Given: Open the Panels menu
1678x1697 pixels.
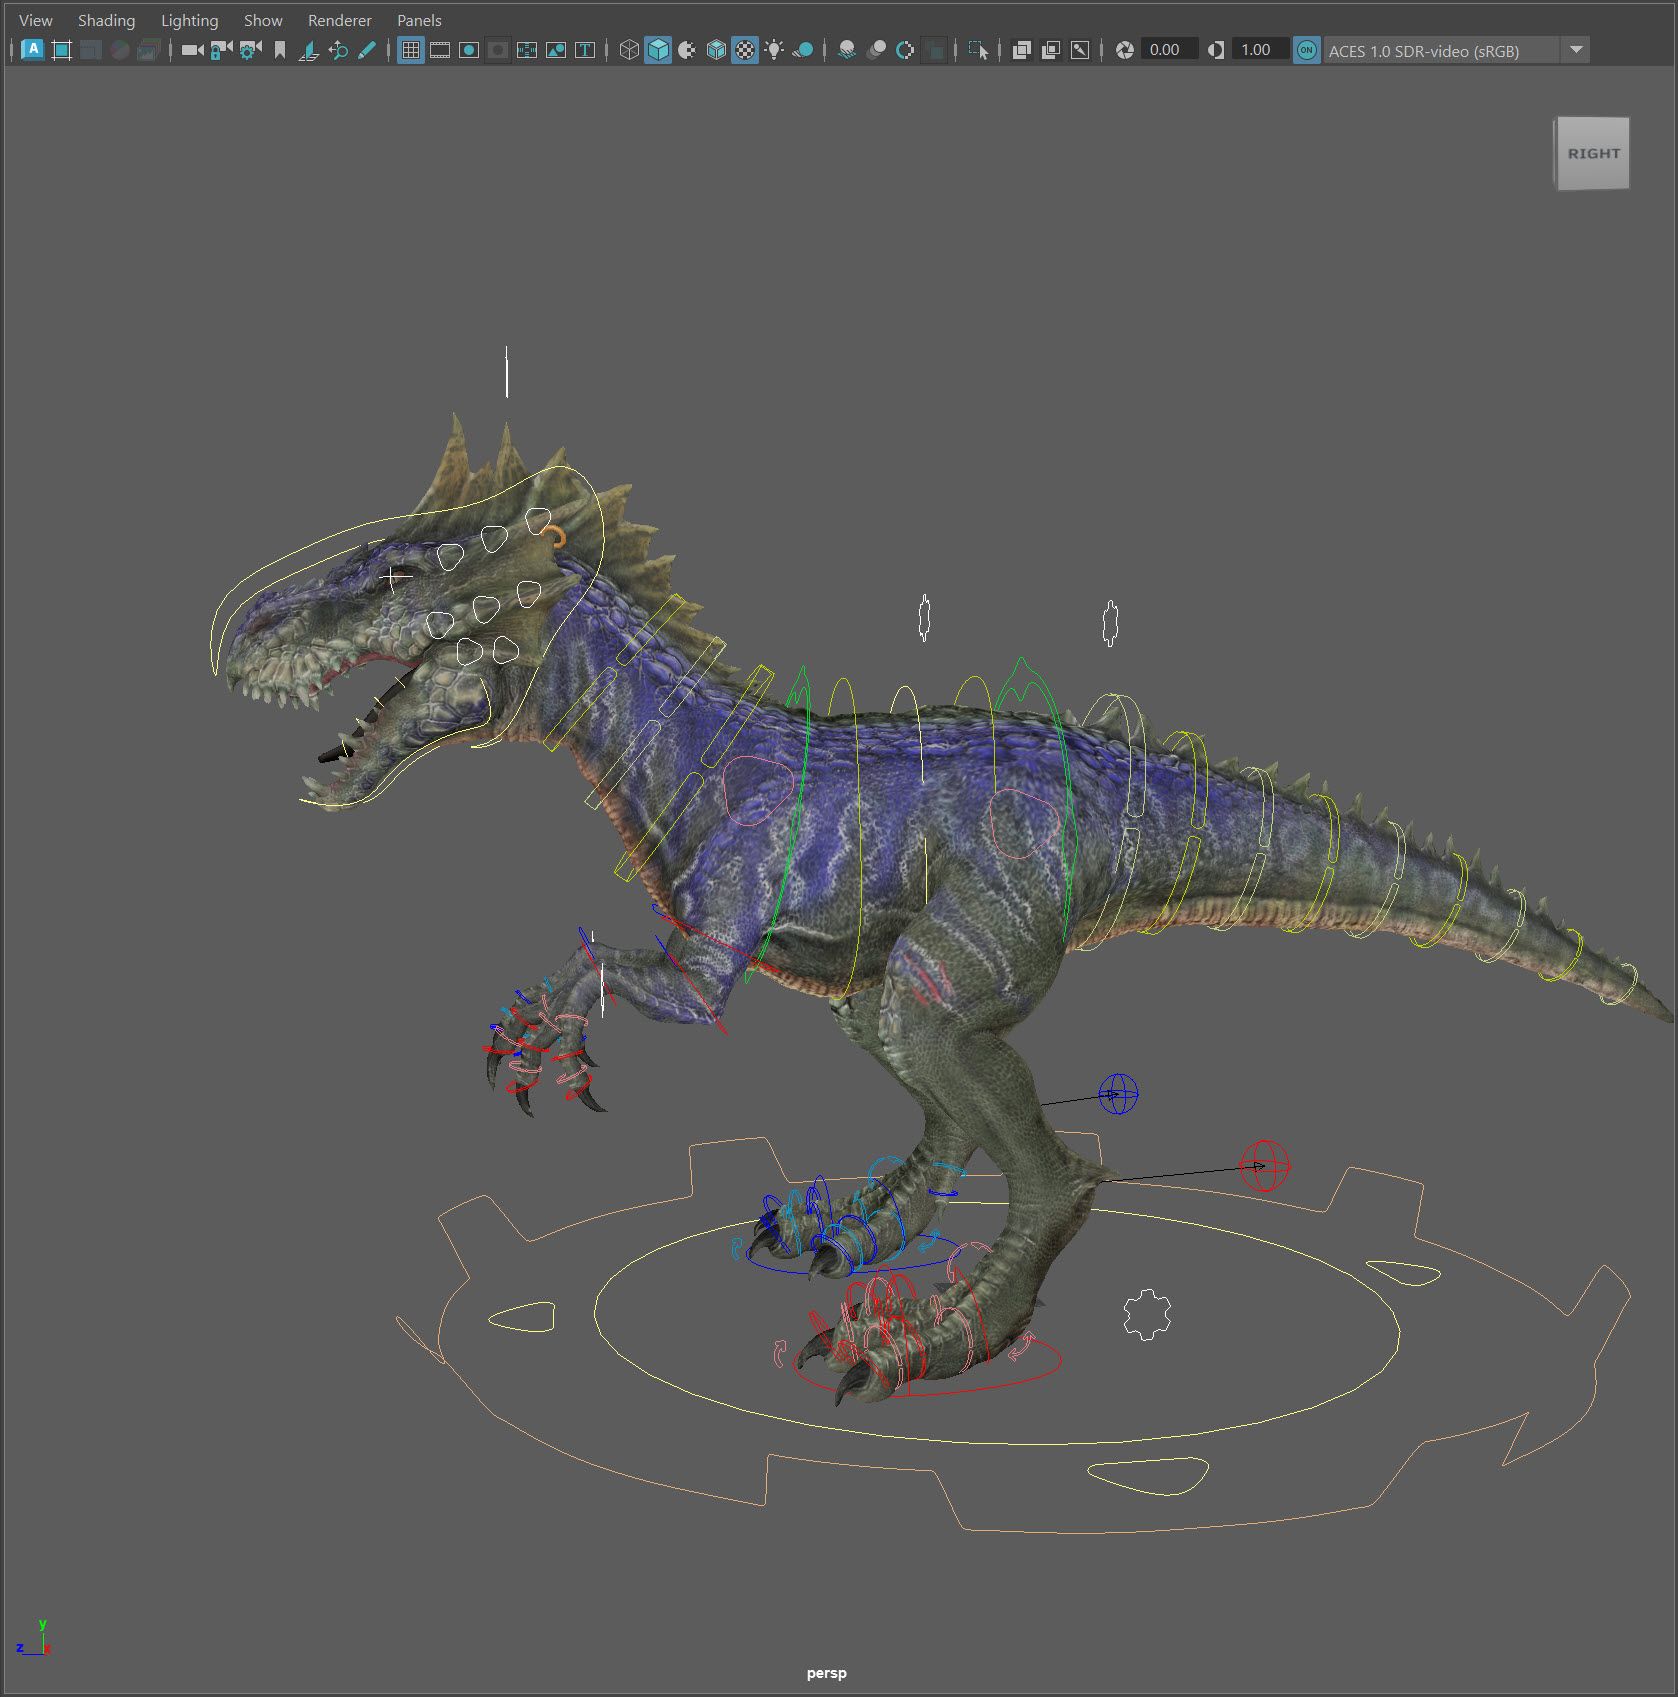Looking at the screenshot, I should [x=419, y=20].
